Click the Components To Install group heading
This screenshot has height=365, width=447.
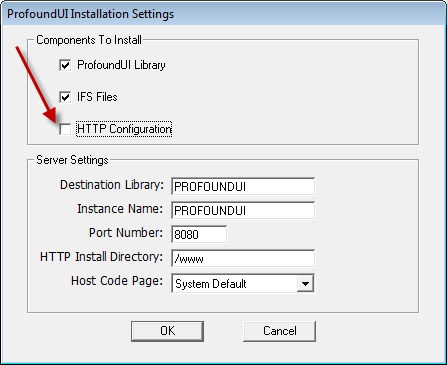[x=89, y=40]
